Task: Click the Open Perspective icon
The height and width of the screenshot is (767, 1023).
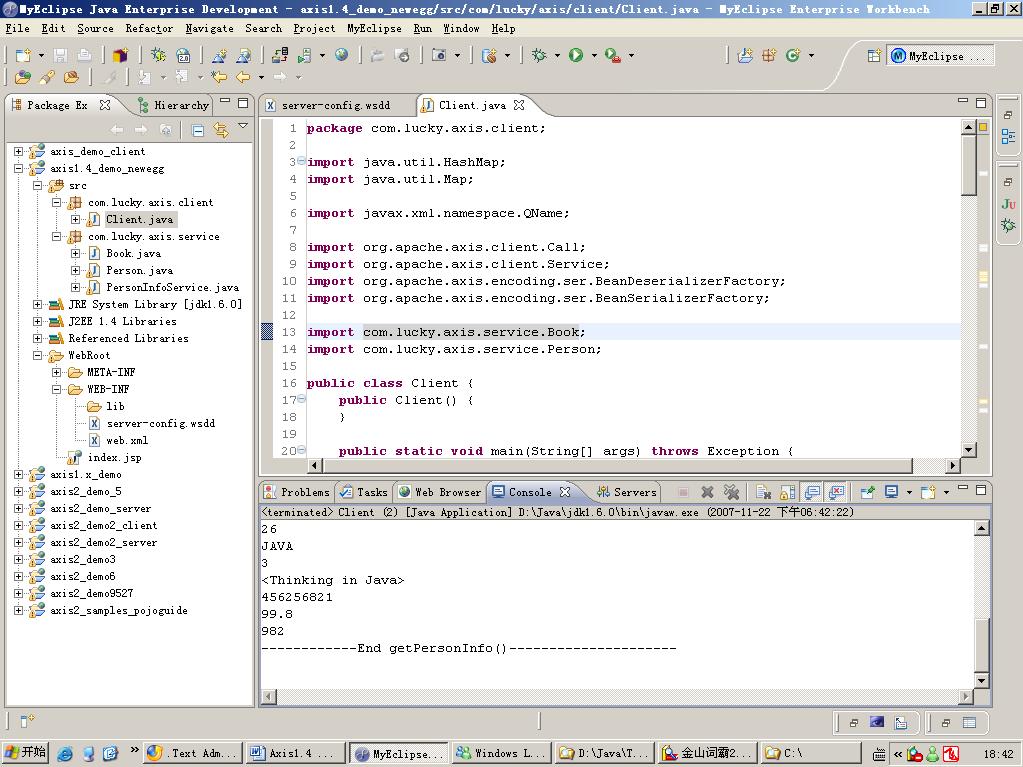Action: coord(874,56)
